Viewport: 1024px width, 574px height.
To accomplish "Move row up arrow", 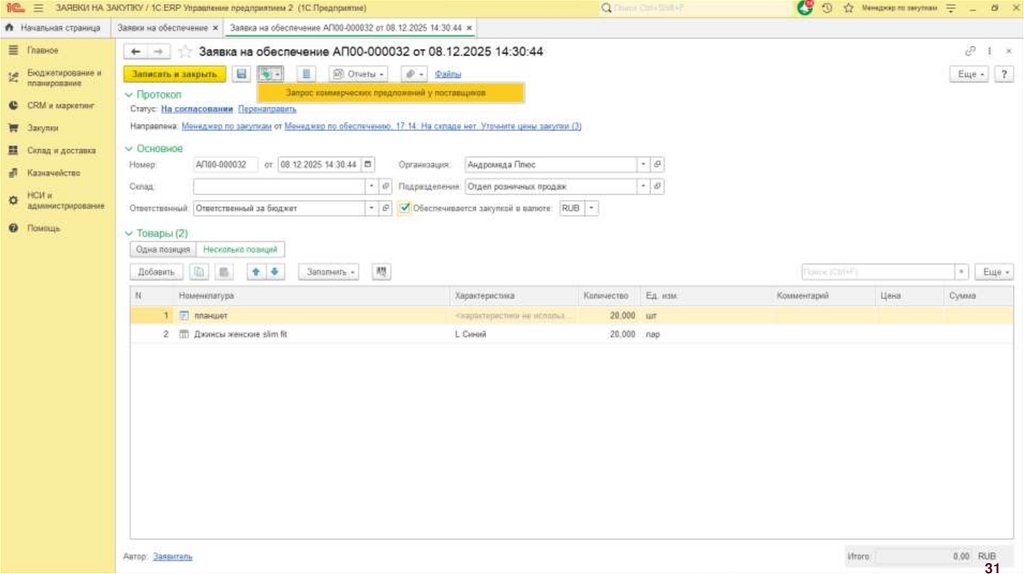I will (x=256, y=272).
